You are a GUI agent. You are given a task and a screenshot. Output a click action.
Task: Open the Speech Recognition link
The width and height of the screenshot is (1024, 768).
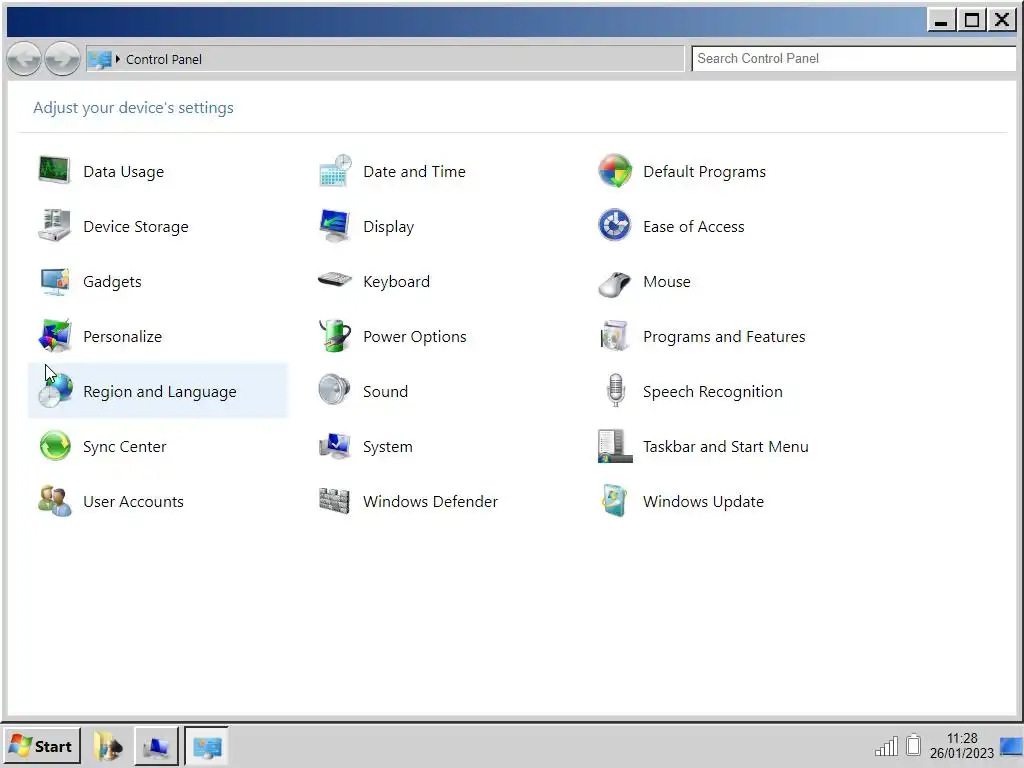click(x=712, y=392)
